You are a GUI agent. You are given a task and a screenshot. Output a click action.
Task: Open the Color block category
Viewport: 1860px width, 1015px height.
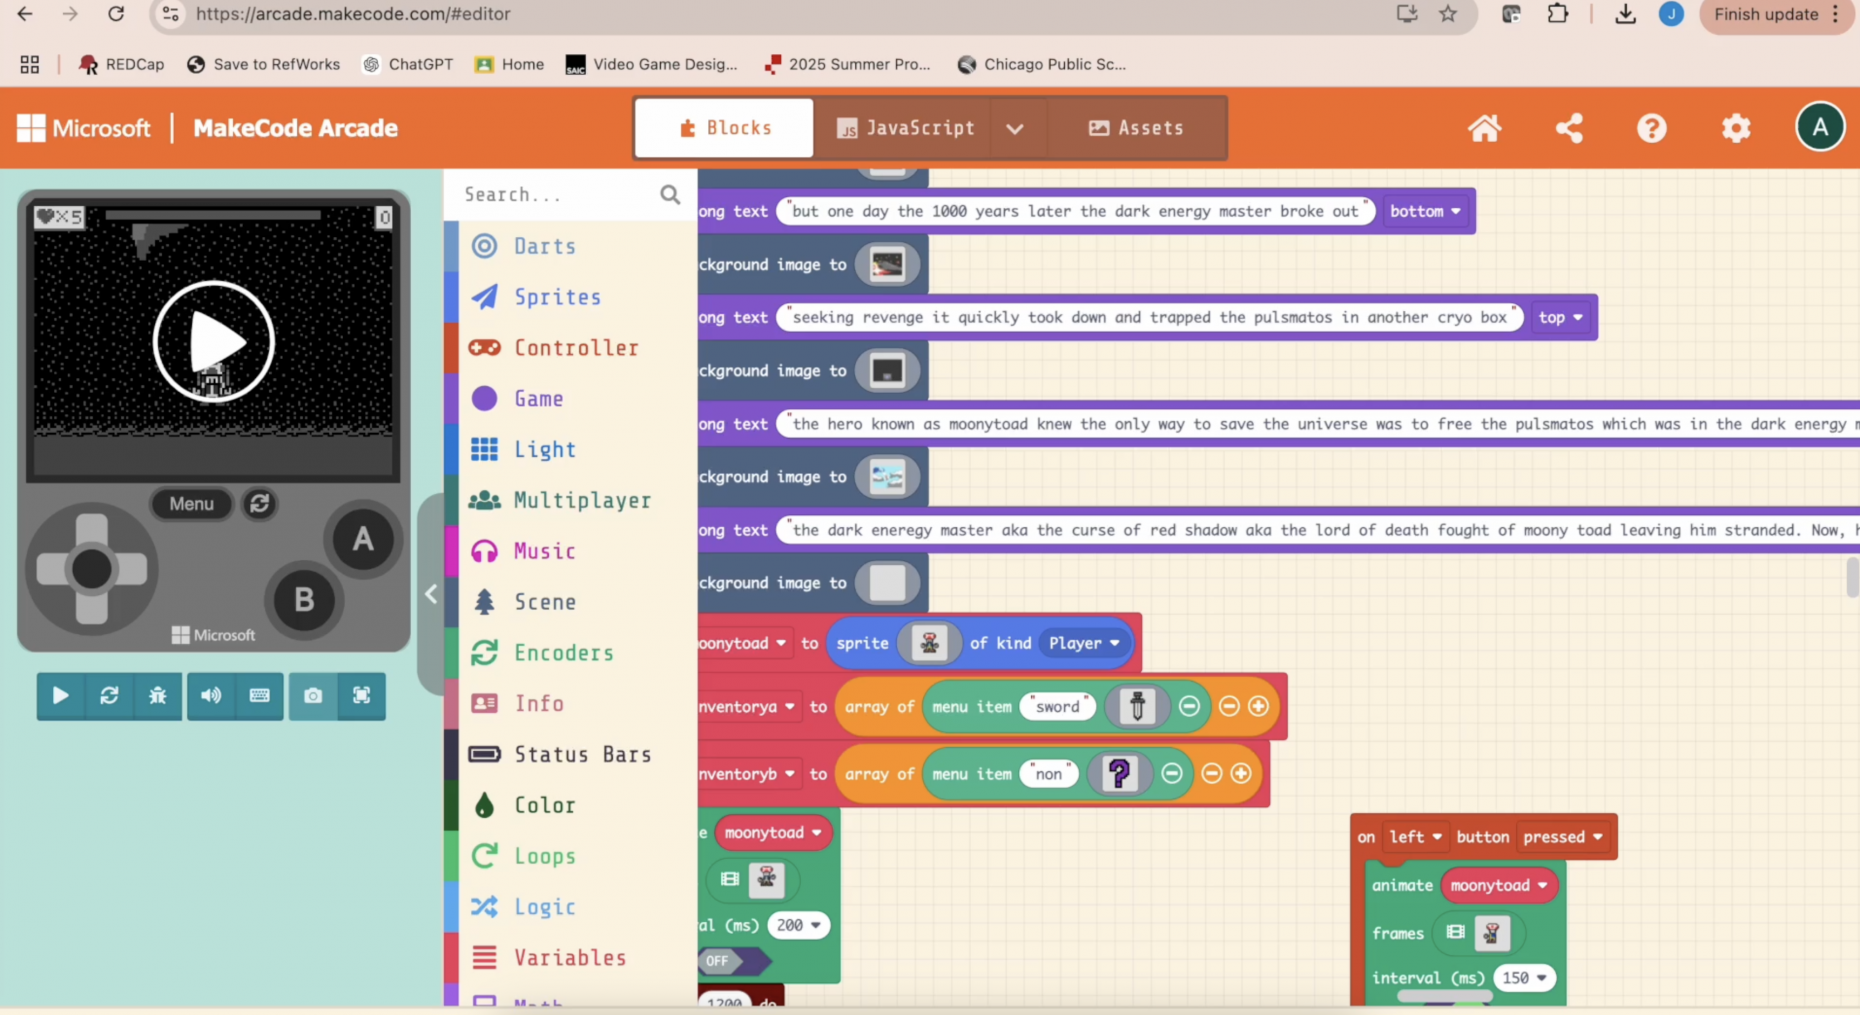(544, 805)
